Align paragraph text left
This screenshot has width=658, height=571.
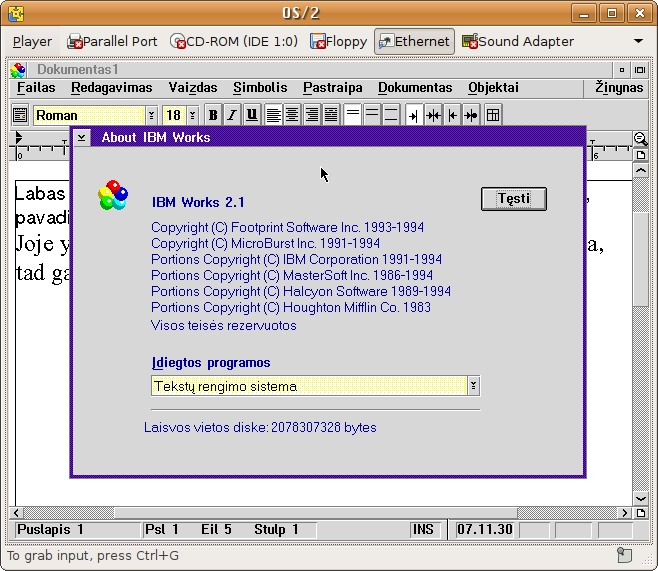274,115
